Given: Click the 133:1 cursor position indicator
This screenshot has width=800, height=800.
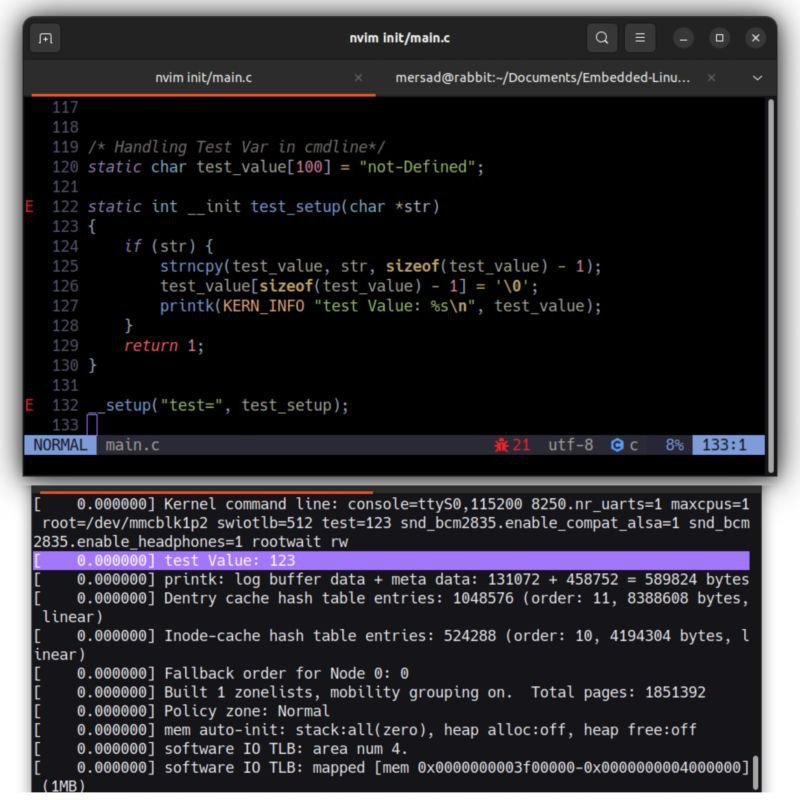Looking at the screenshot, I should [727, 445].
